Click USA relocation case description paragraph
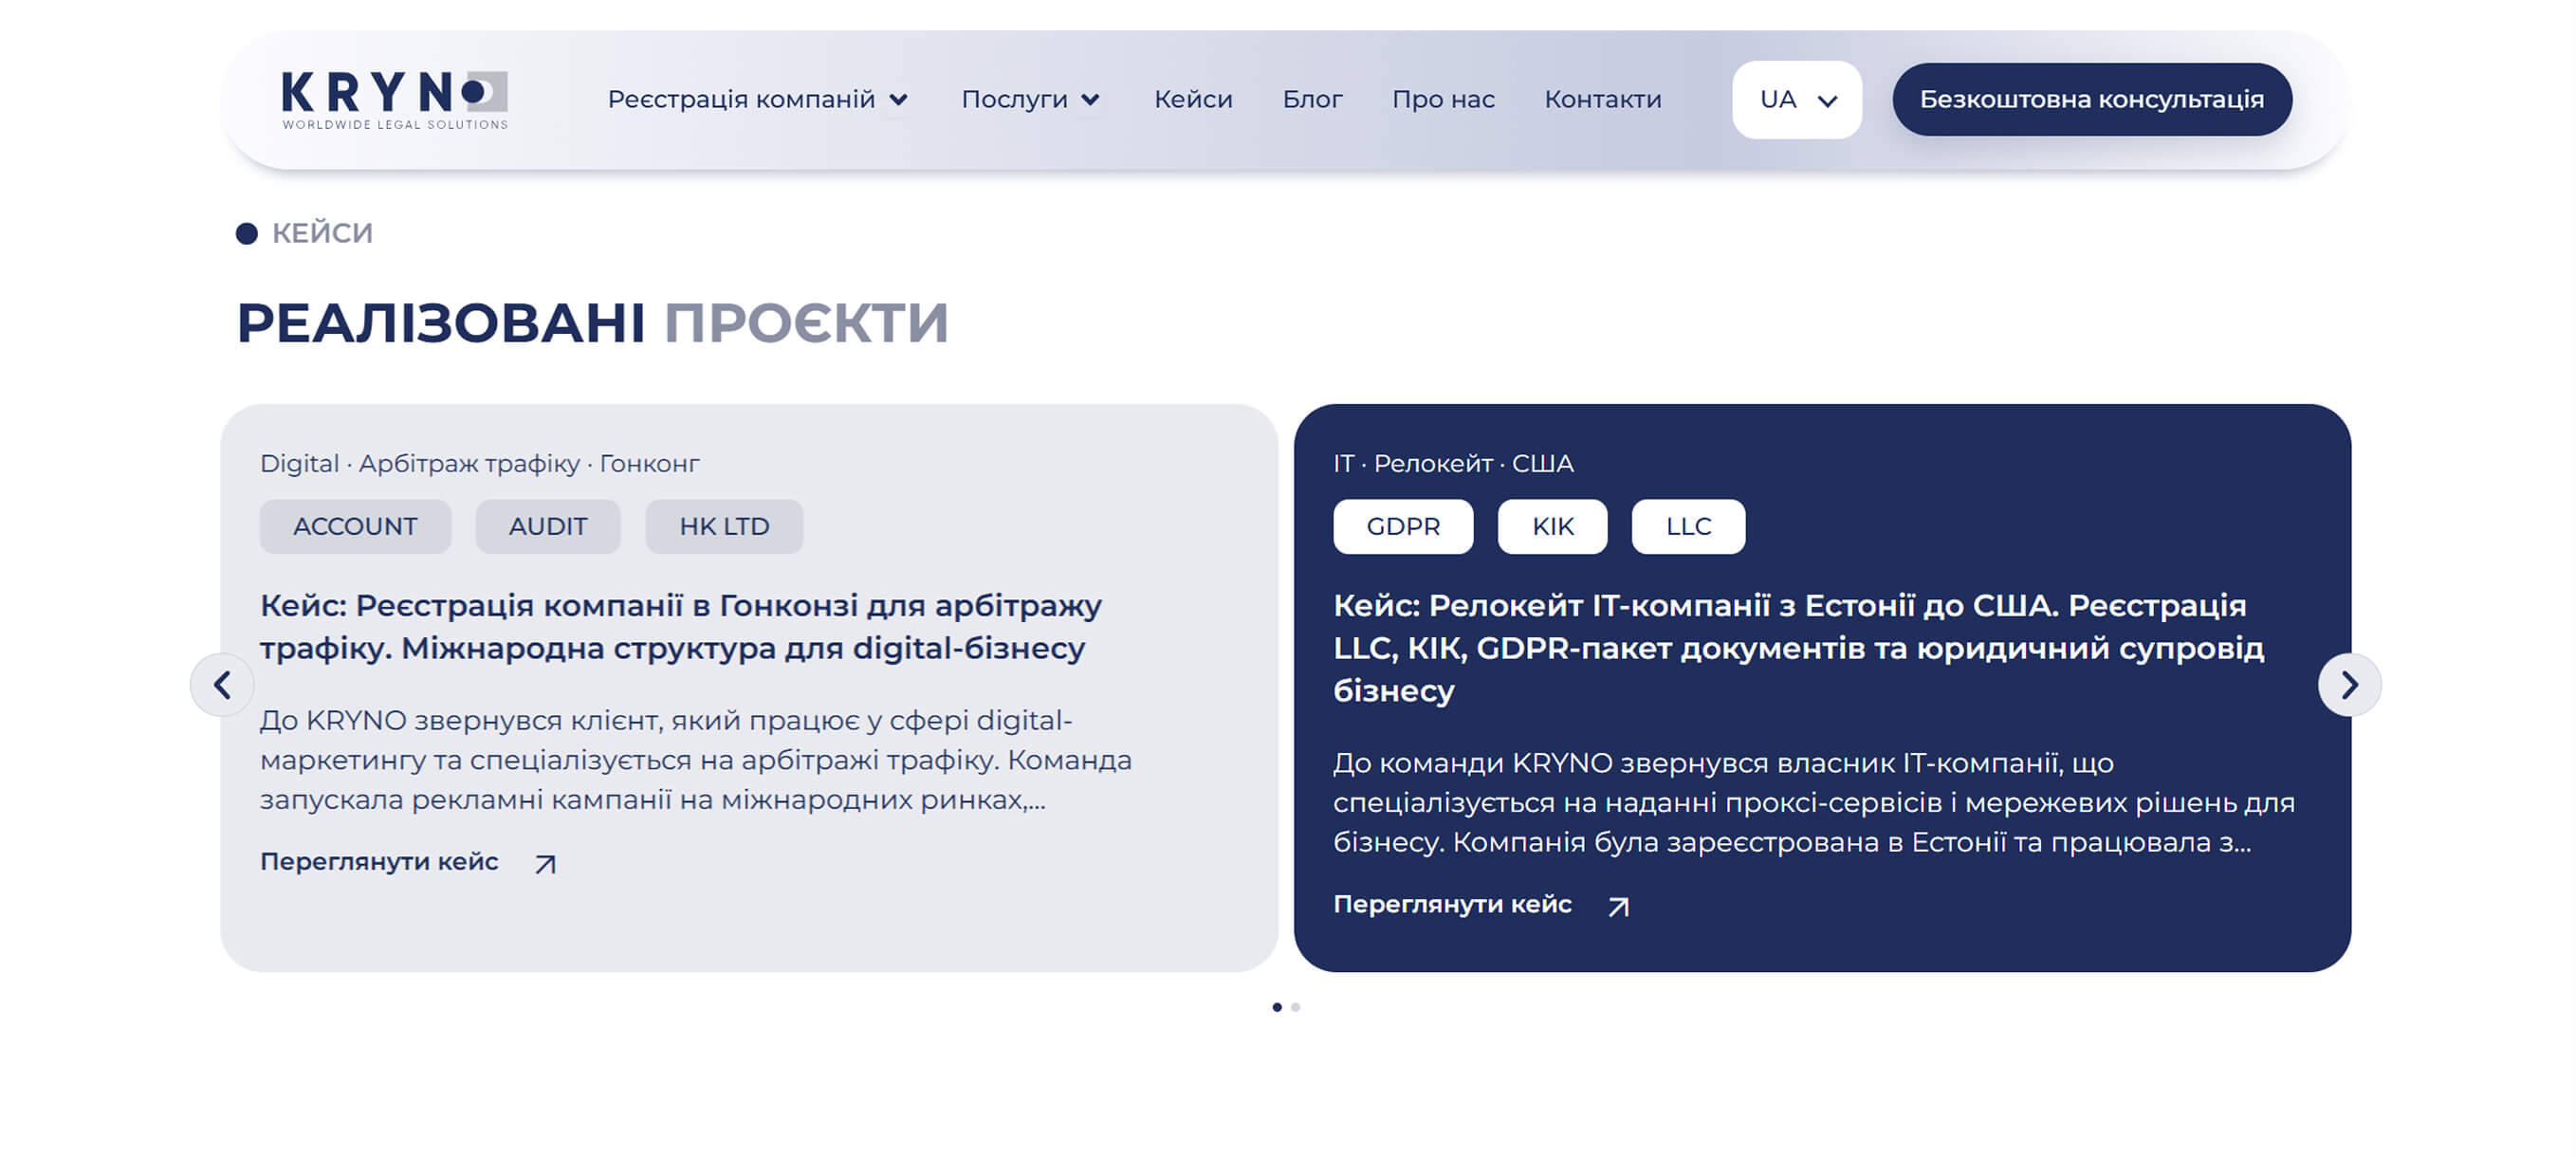Screen dimensions: 2576x1157 [x=1814, y=803]
